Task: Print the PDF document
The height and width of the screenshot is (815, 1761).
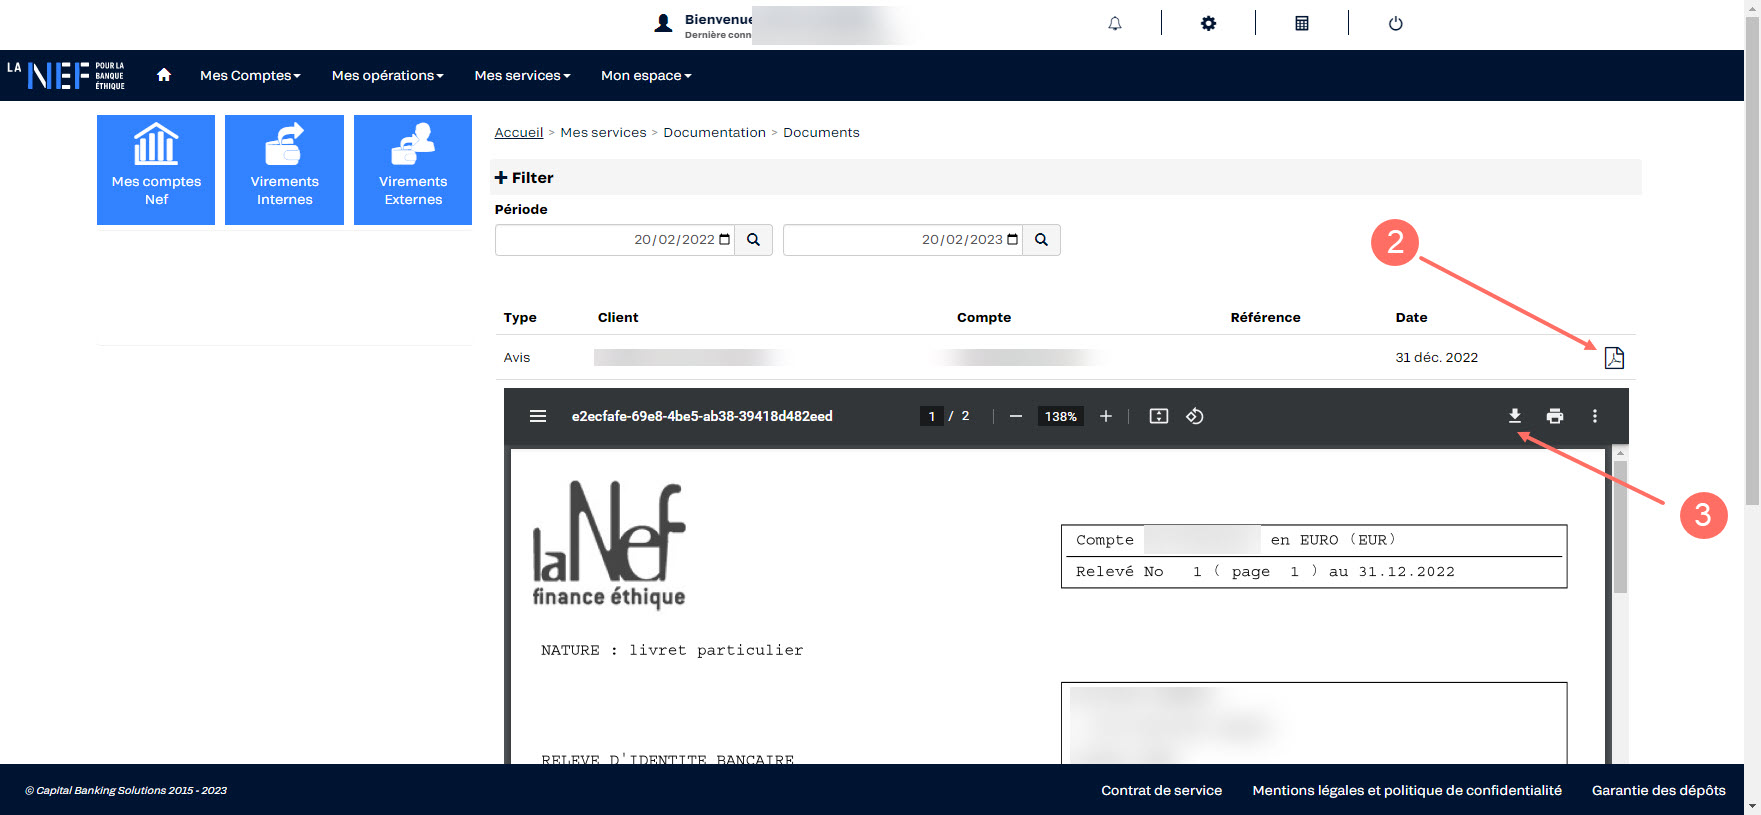Action: [1555, 416]
